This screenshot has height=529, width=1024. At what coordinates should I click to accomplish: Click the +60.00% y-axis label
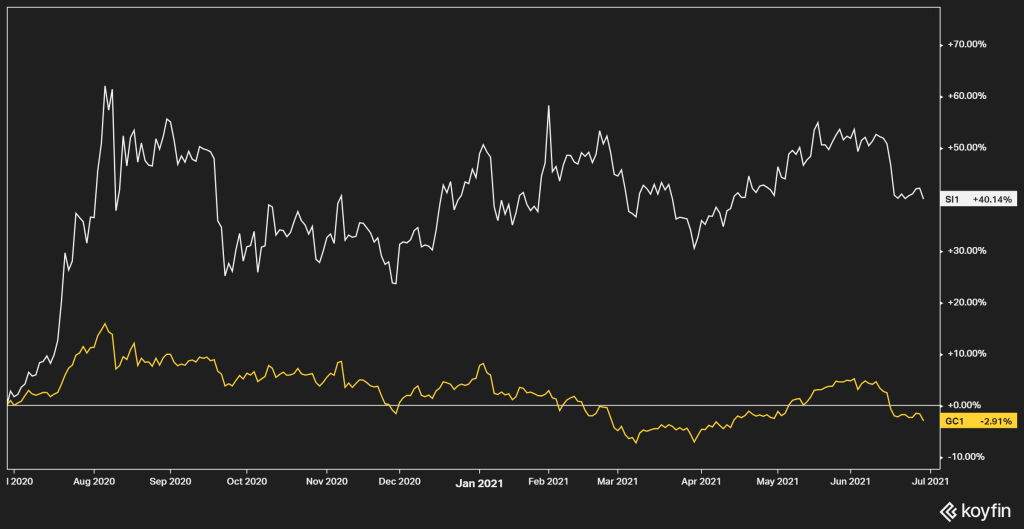[968, 96]
